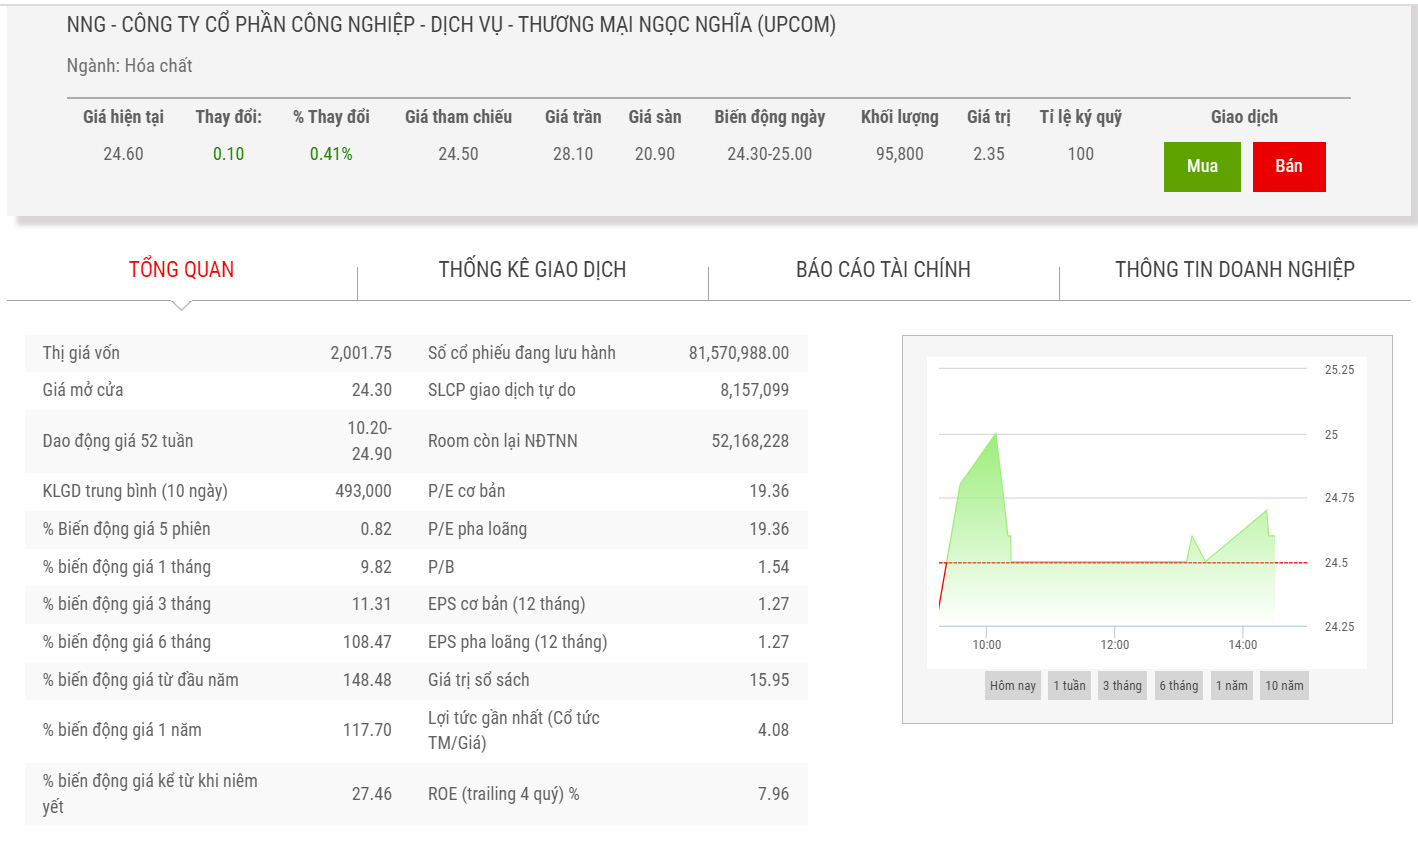The width and height of the screenshot is (1418, 842).
Task: Click the Thị giá vốn row
Action: coord(216,353)
